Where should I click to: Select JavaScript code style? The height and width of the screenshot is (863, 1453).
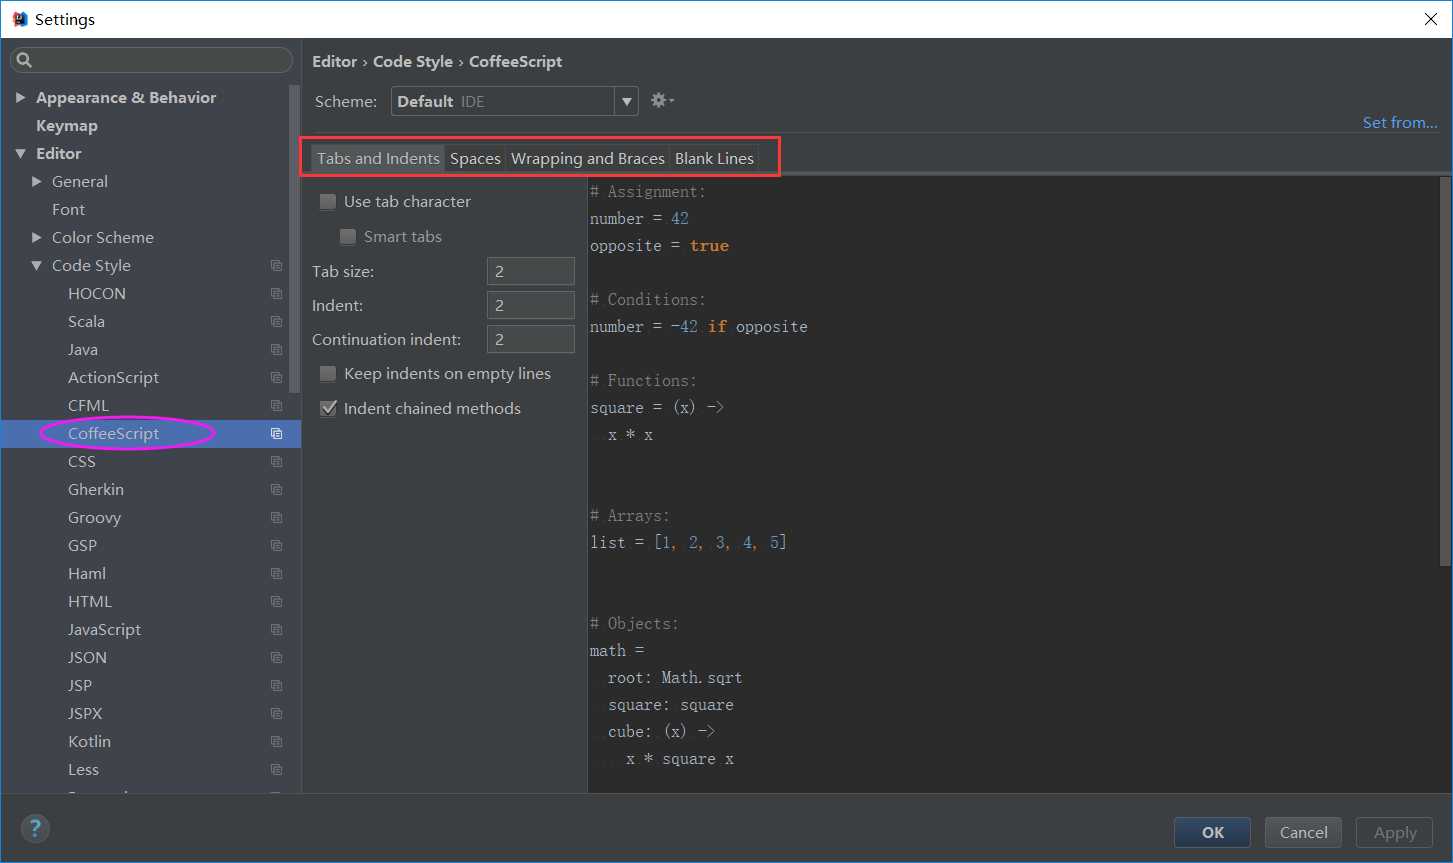coord(104,630)
